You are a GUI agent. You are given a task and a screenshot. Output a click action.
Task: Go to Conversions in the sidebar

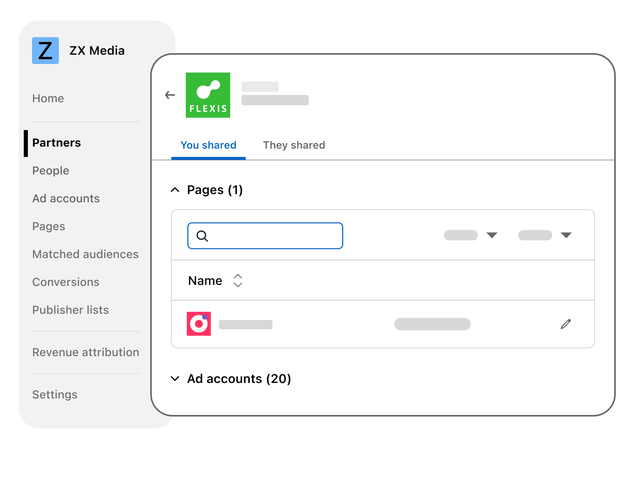66,282
